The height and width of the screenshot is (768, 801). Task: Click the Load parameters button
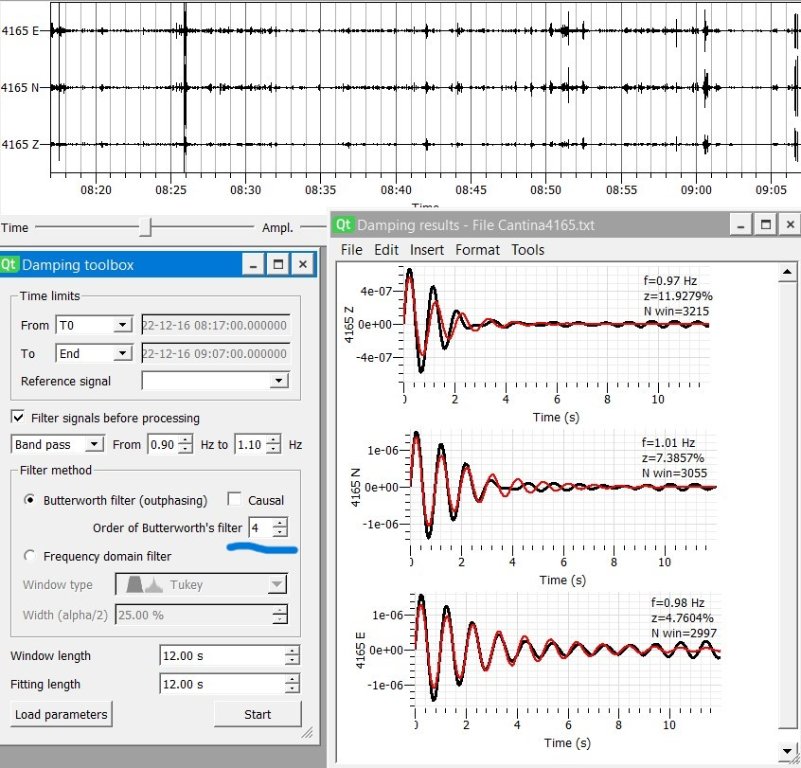tap(62, 714)
